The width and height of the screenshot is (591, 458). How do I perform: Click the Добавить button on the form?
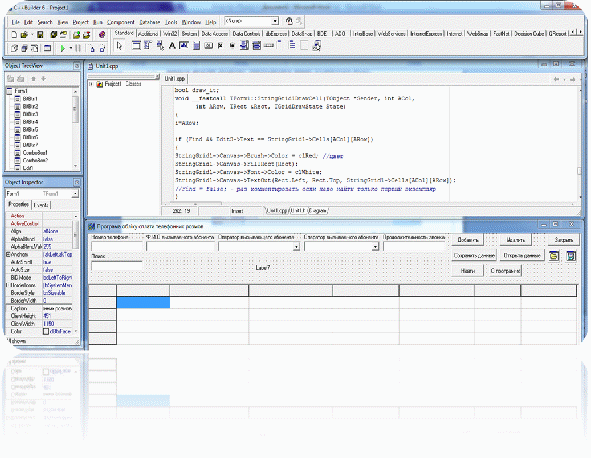click(x=468, y=240)
